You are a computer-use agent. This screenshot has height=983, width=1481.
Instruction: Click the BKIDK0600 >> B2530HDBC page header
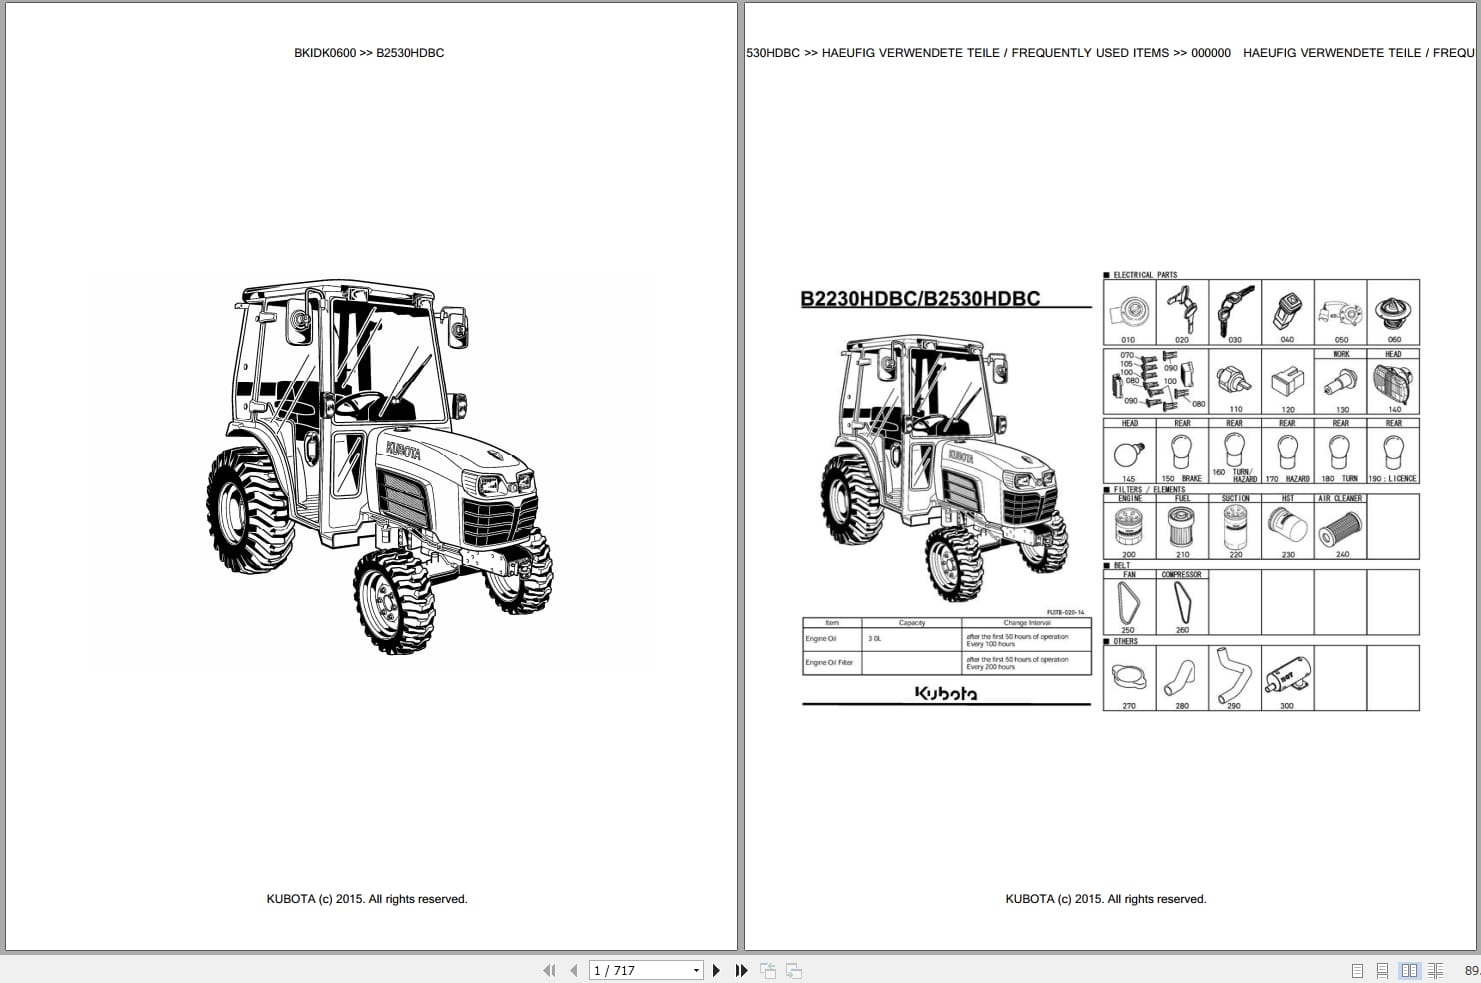click(x=369, y=53)
